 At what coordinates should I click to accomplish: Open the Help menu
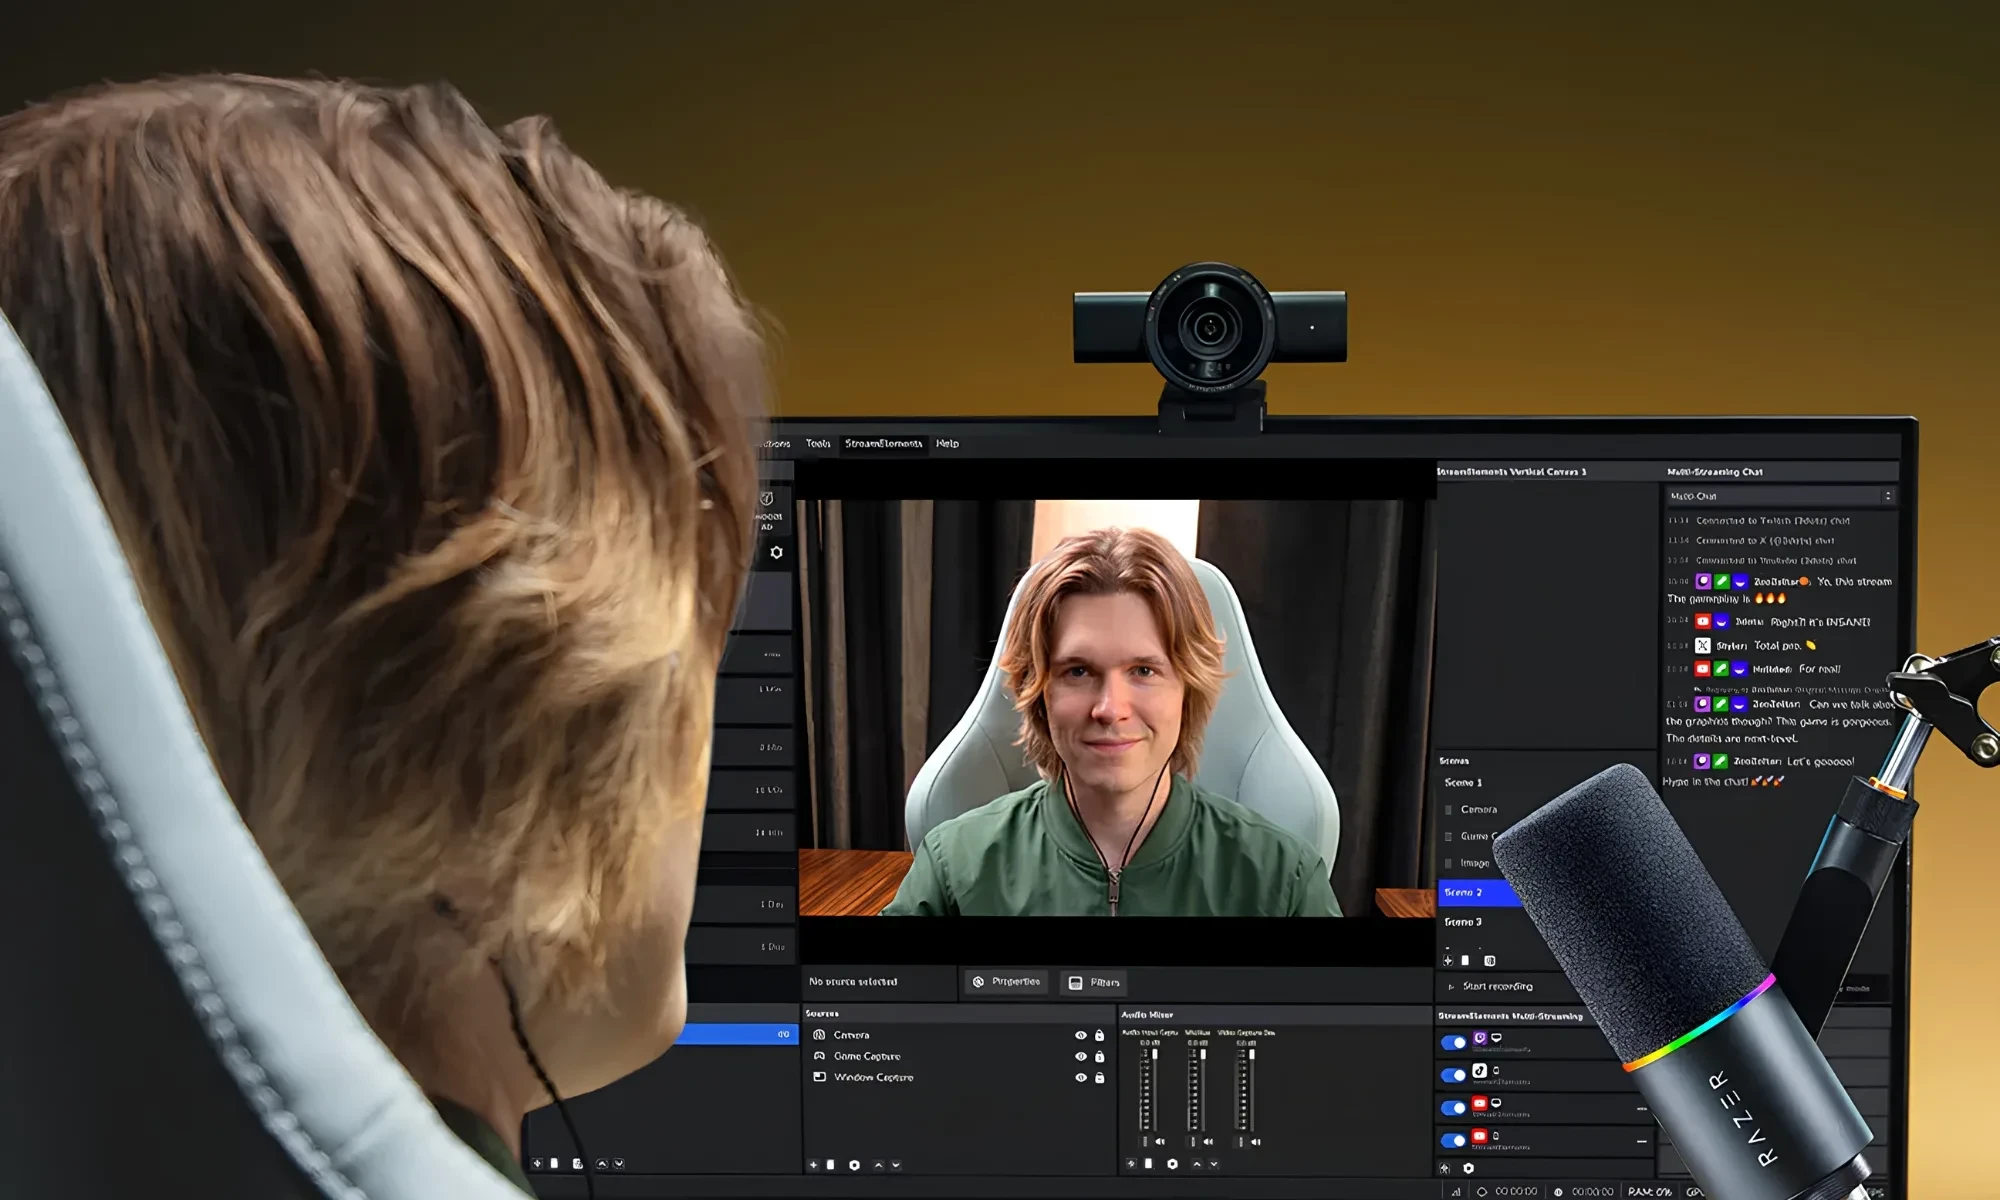[x=947, y=444]
